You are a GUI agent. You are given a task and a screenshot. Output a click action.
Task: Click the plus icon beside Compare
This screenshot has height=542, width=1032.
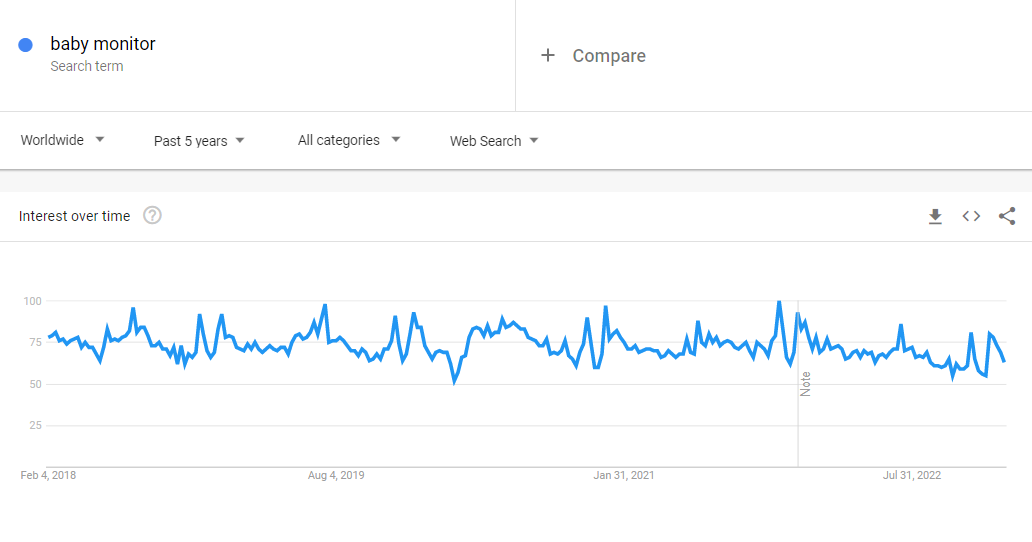point(547,56)
